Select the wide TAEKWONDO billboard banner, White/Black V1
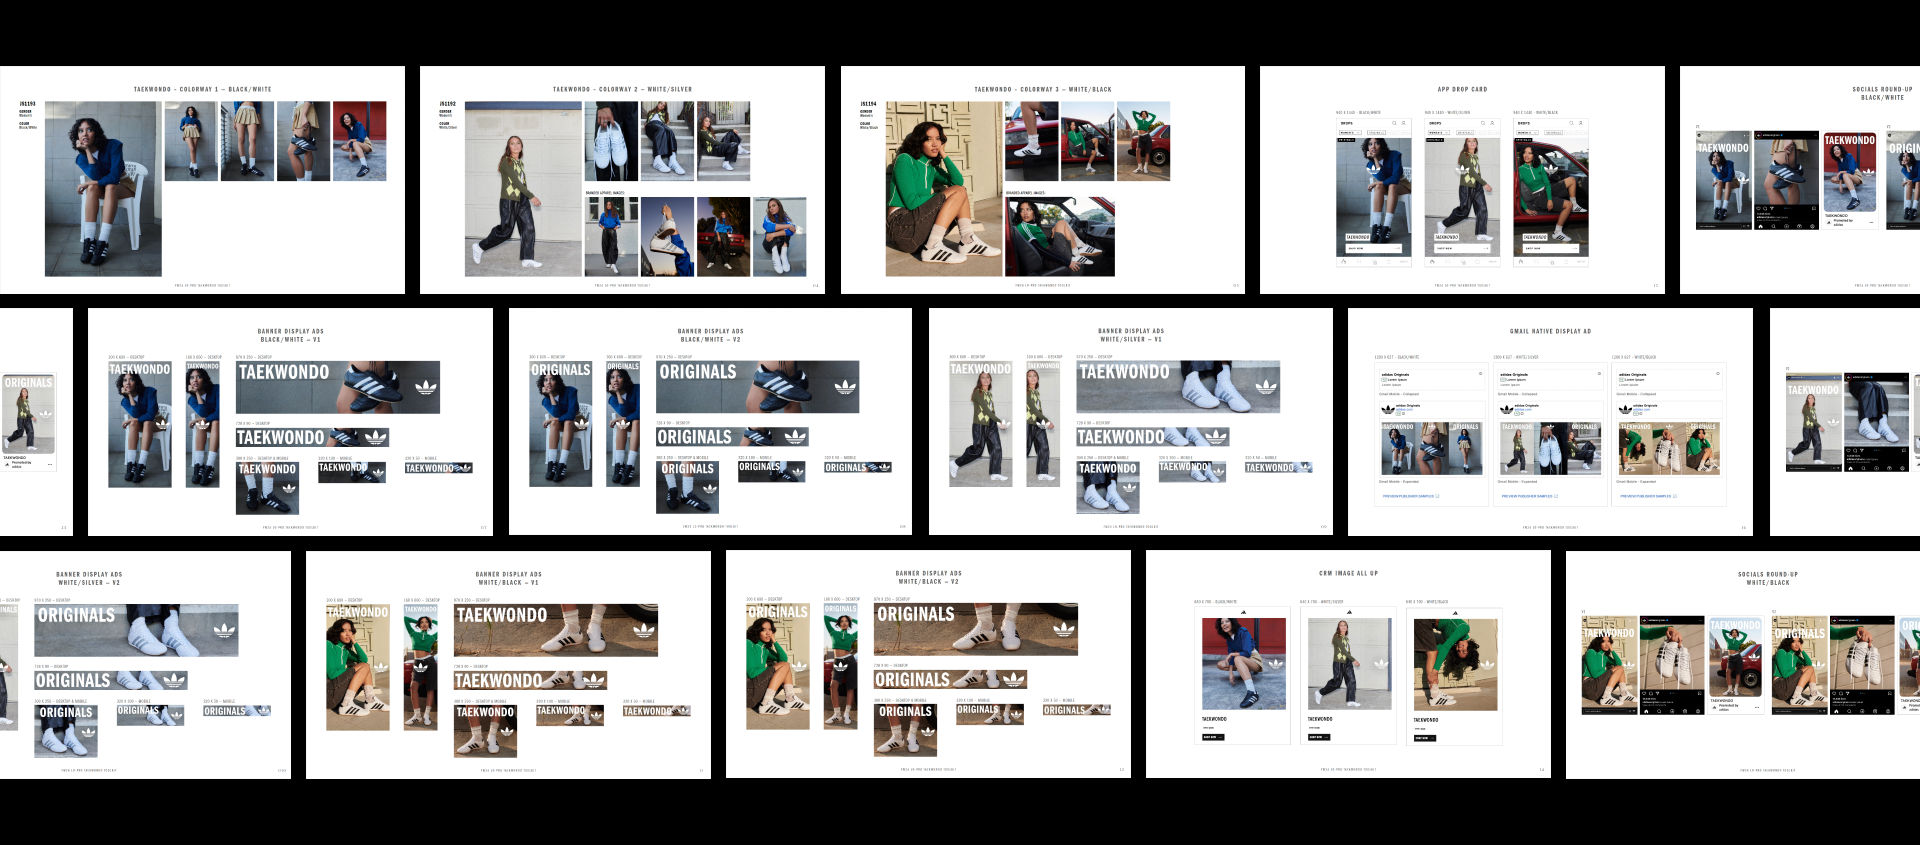This screenshot has height=845, width=1920. [x=556, y=630]
